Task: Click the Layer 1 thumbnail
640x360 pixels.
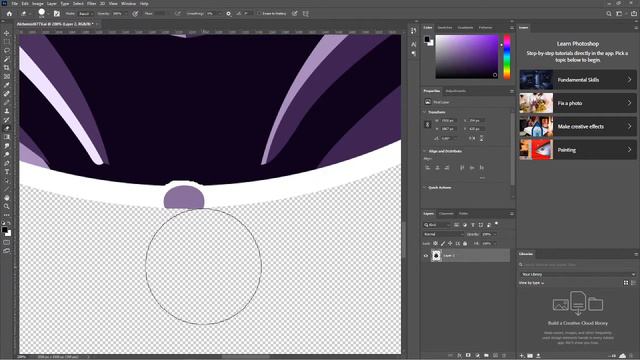Action: [x=436, y=256]
